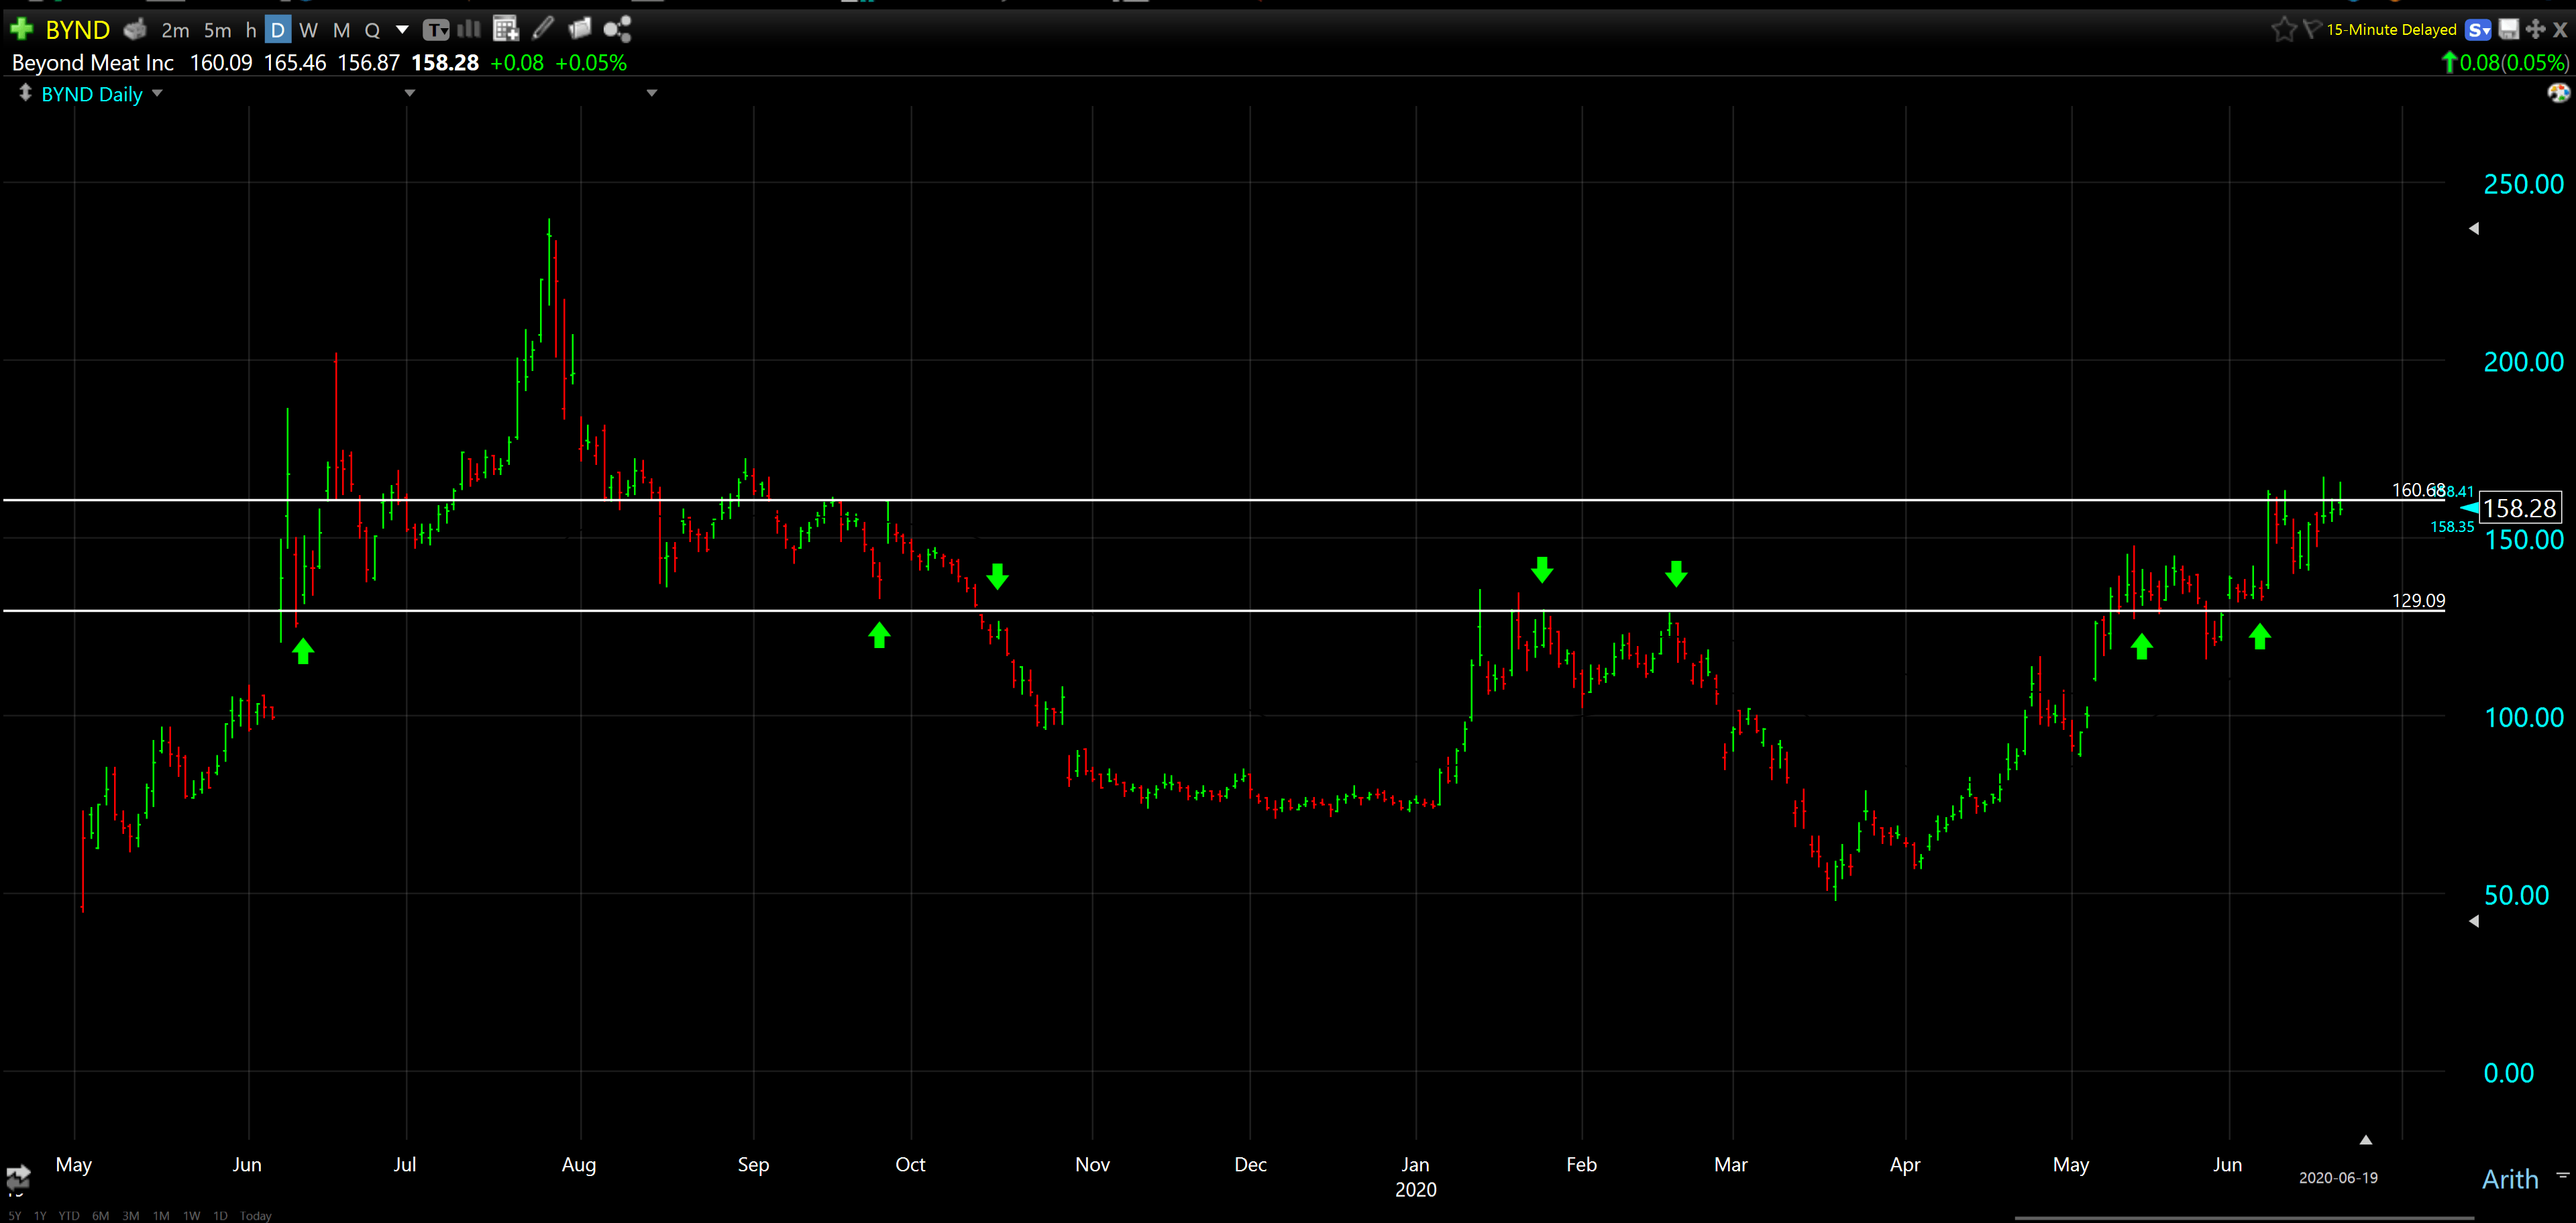Click the 2020-06-19 date label

pyautogui.click(x=2338, y=1178)
